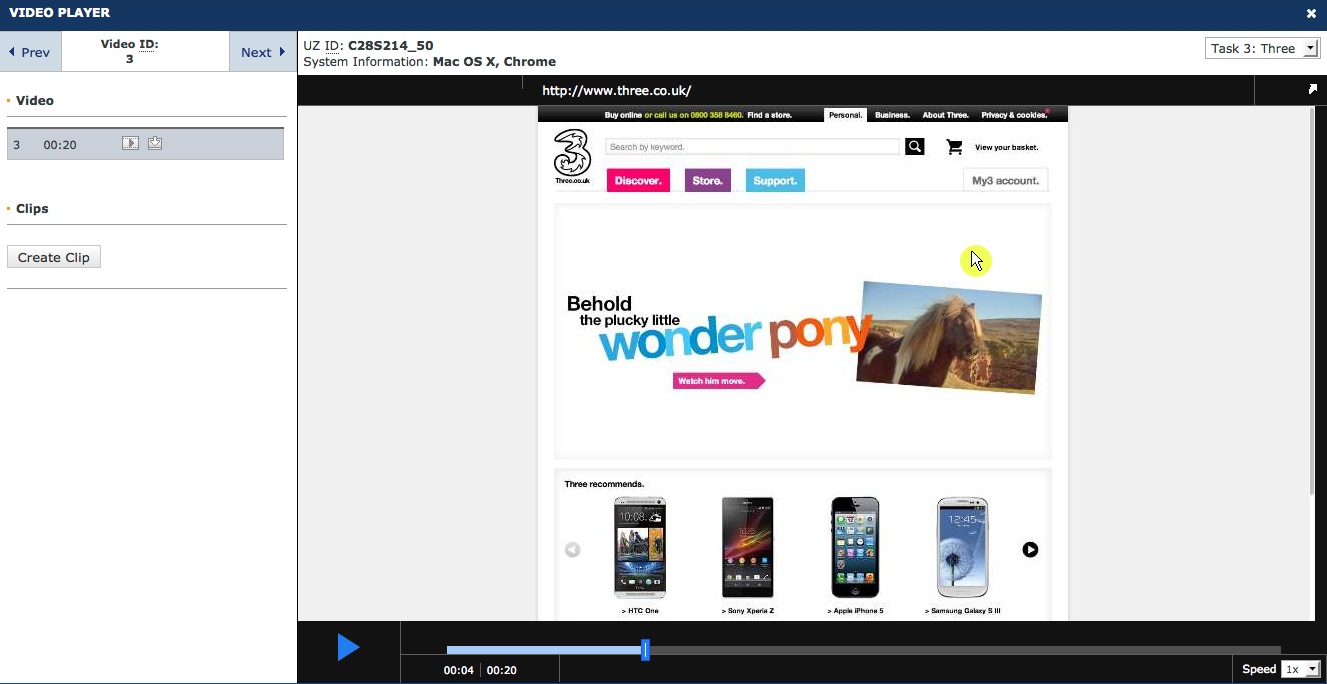Select the Apple iPhone 5 phone image
1327x684 pixels.
pos(856,548)
